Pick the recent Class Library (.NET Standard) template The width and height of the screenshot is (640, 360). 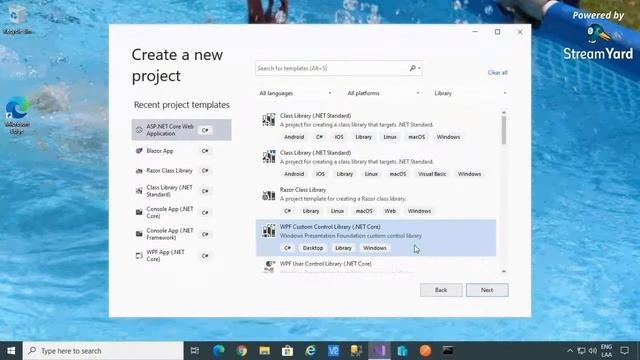coord(181,191)
